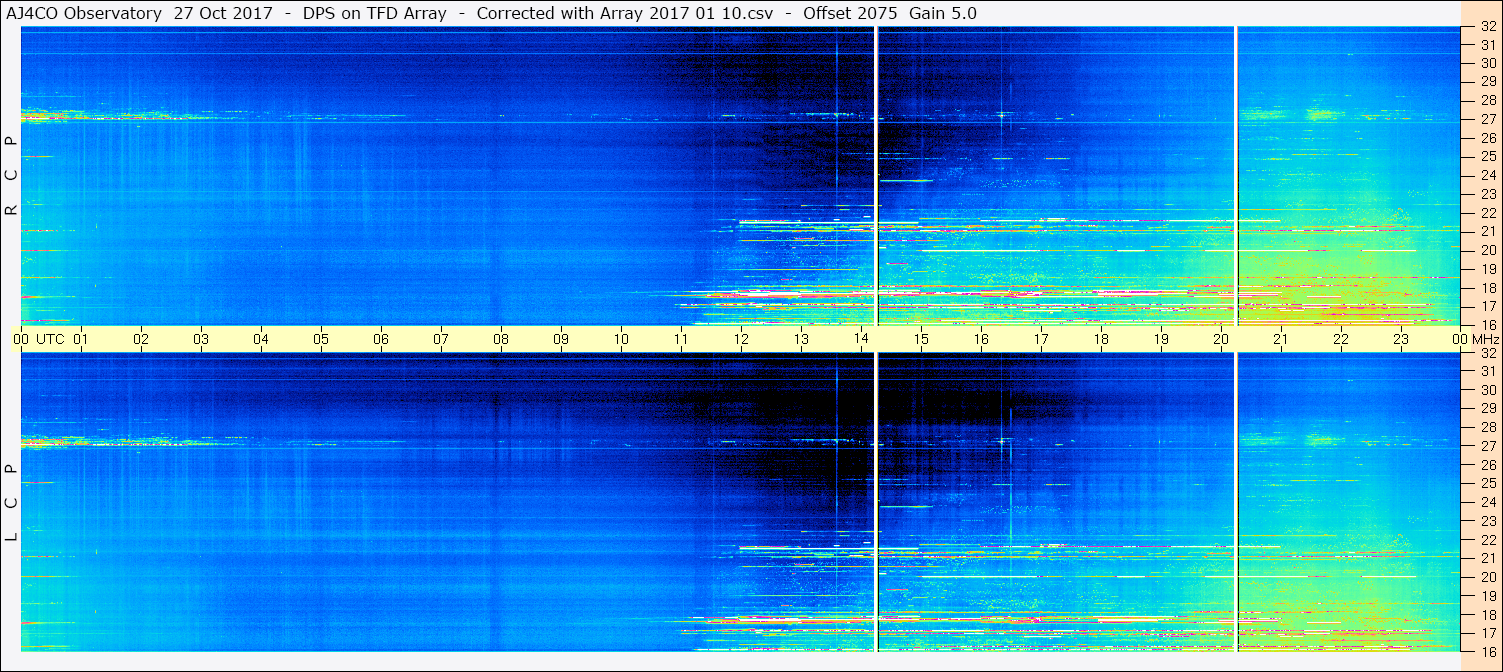The height and width of the screenshot is (672, 1503).
Task: Click the 10 hour mark on time axis
Action: click(621, 339)
